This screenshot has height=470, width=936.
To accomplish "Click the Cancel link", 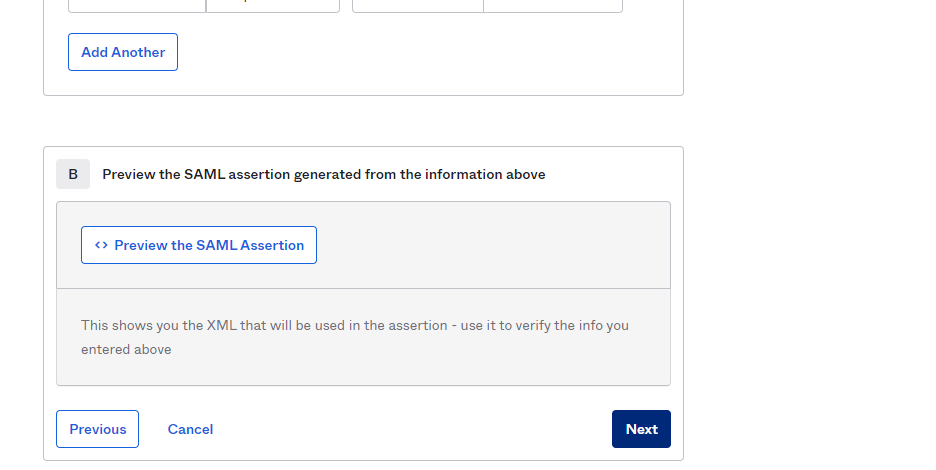I will 190,429.
